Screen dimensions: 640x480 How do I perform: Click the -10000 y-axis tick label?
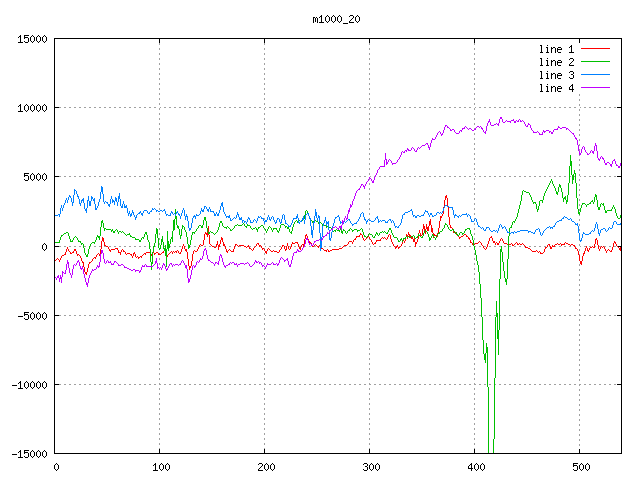pos(30,384)
